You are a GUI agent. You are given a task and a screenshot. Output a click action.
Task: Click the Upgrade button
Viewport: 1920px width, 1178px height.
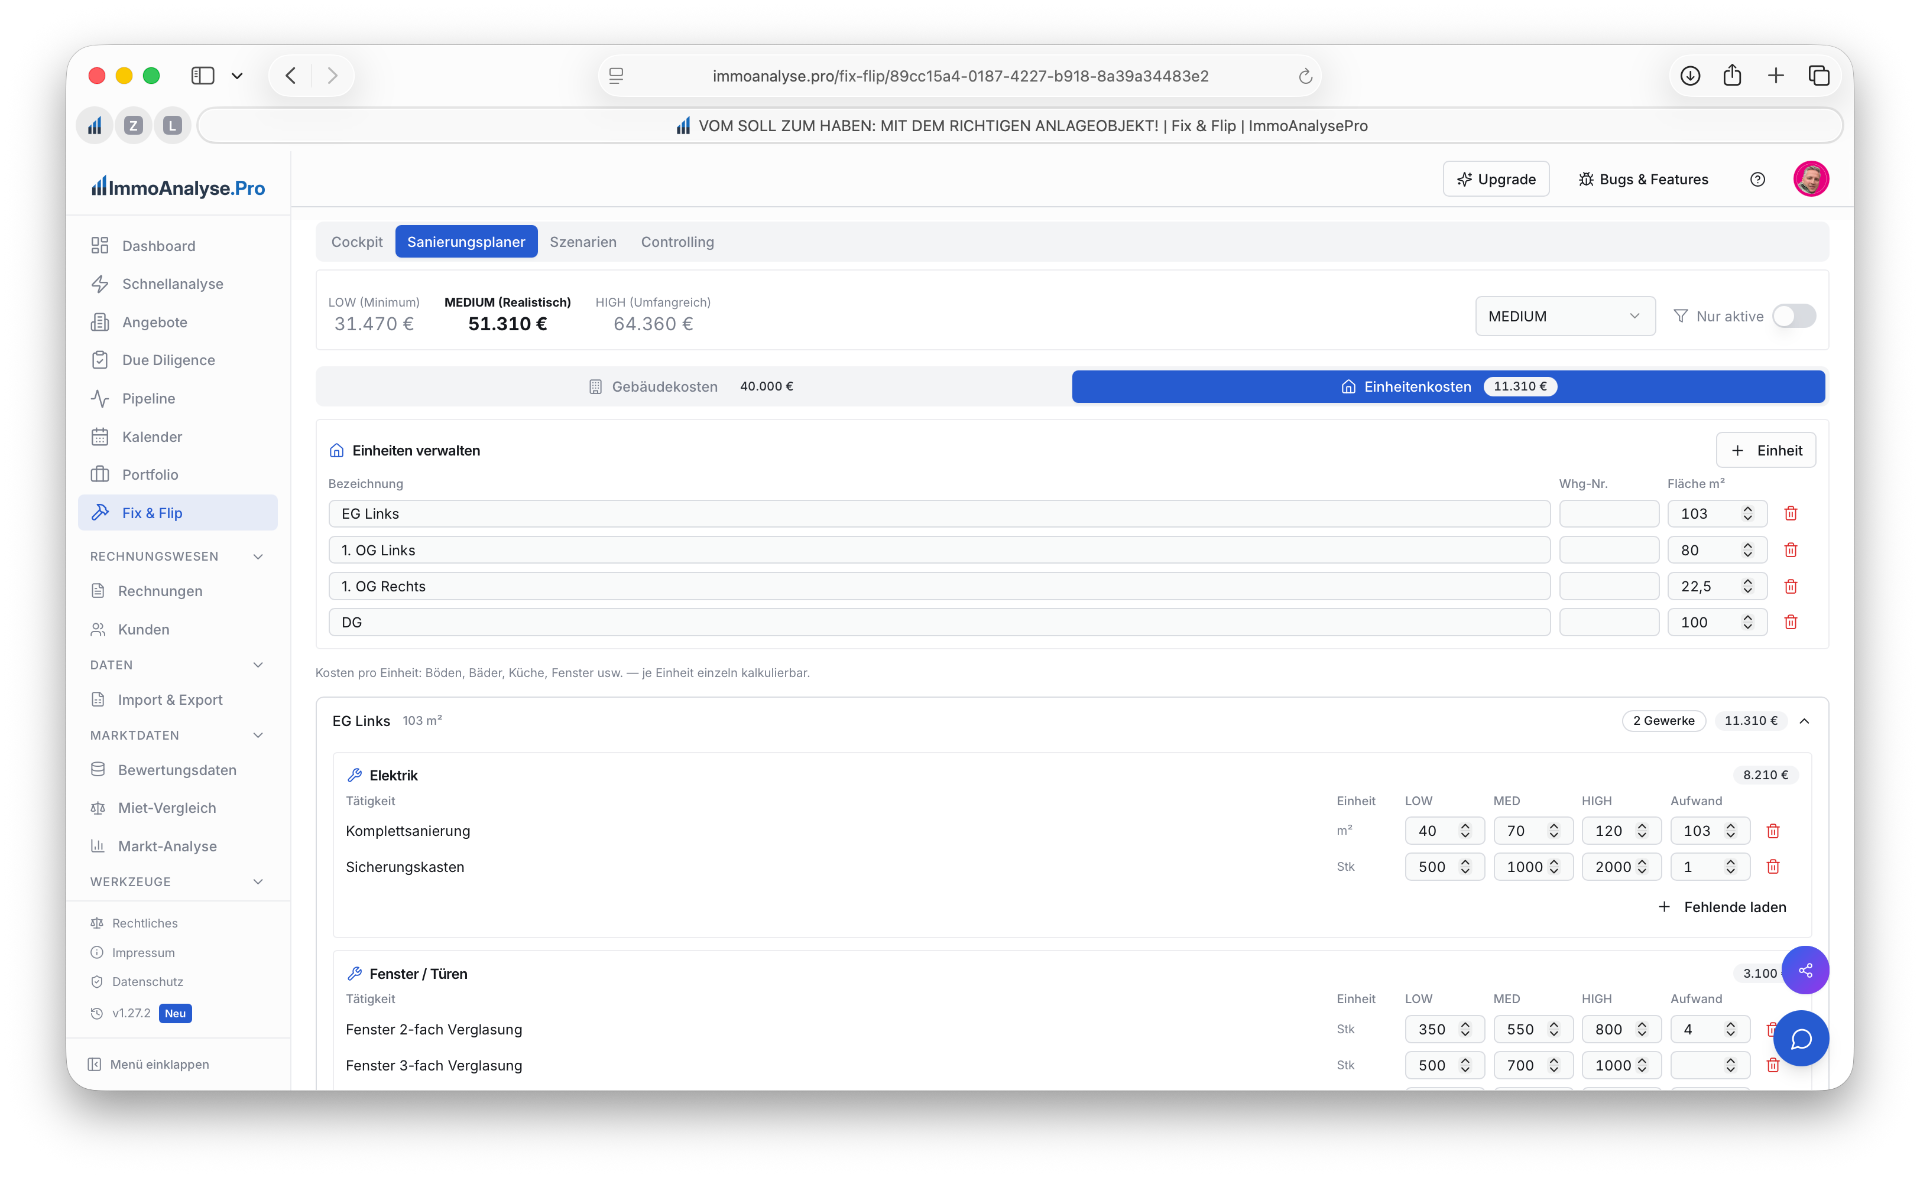tap(1496, 179)
